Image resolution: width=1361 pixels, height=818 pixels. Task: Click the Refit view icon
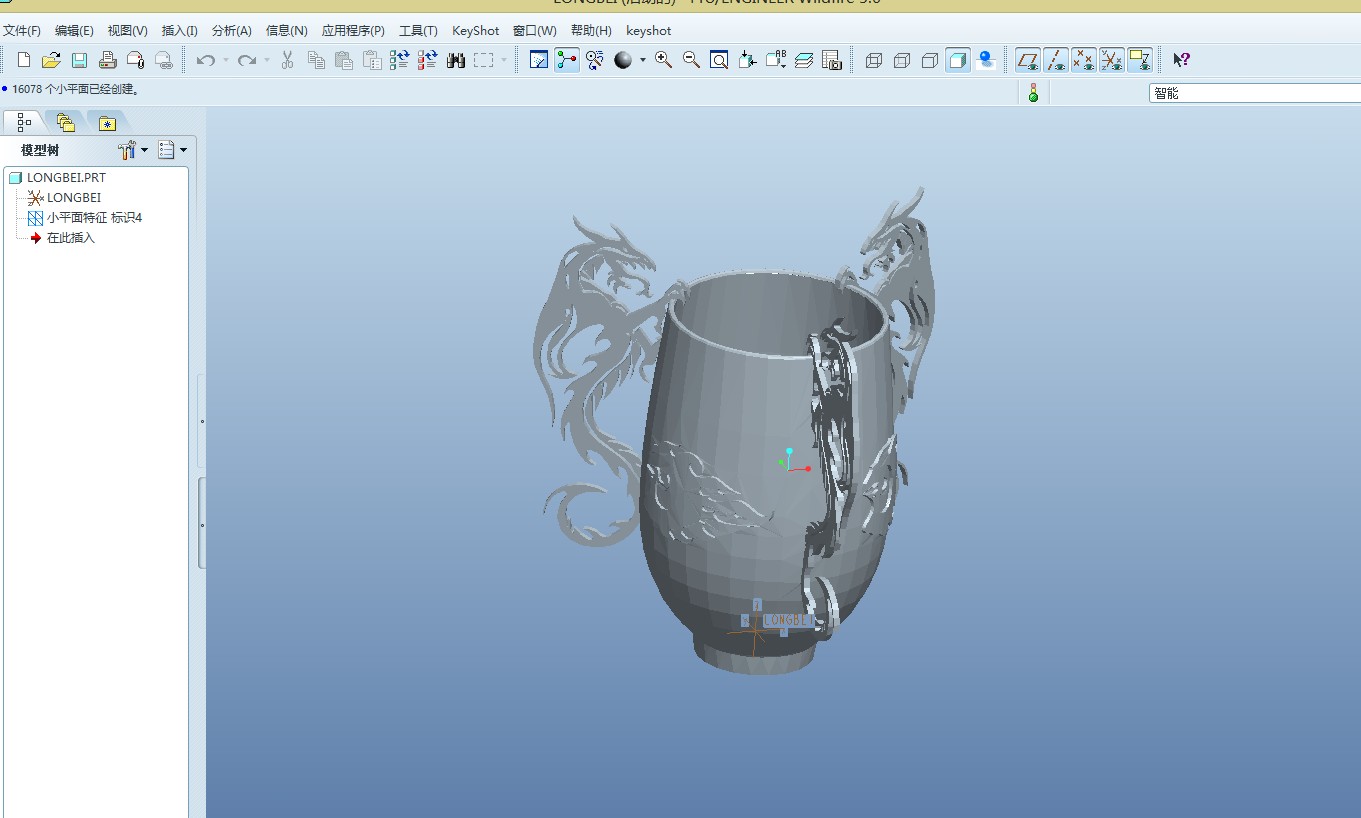(719, 61)
